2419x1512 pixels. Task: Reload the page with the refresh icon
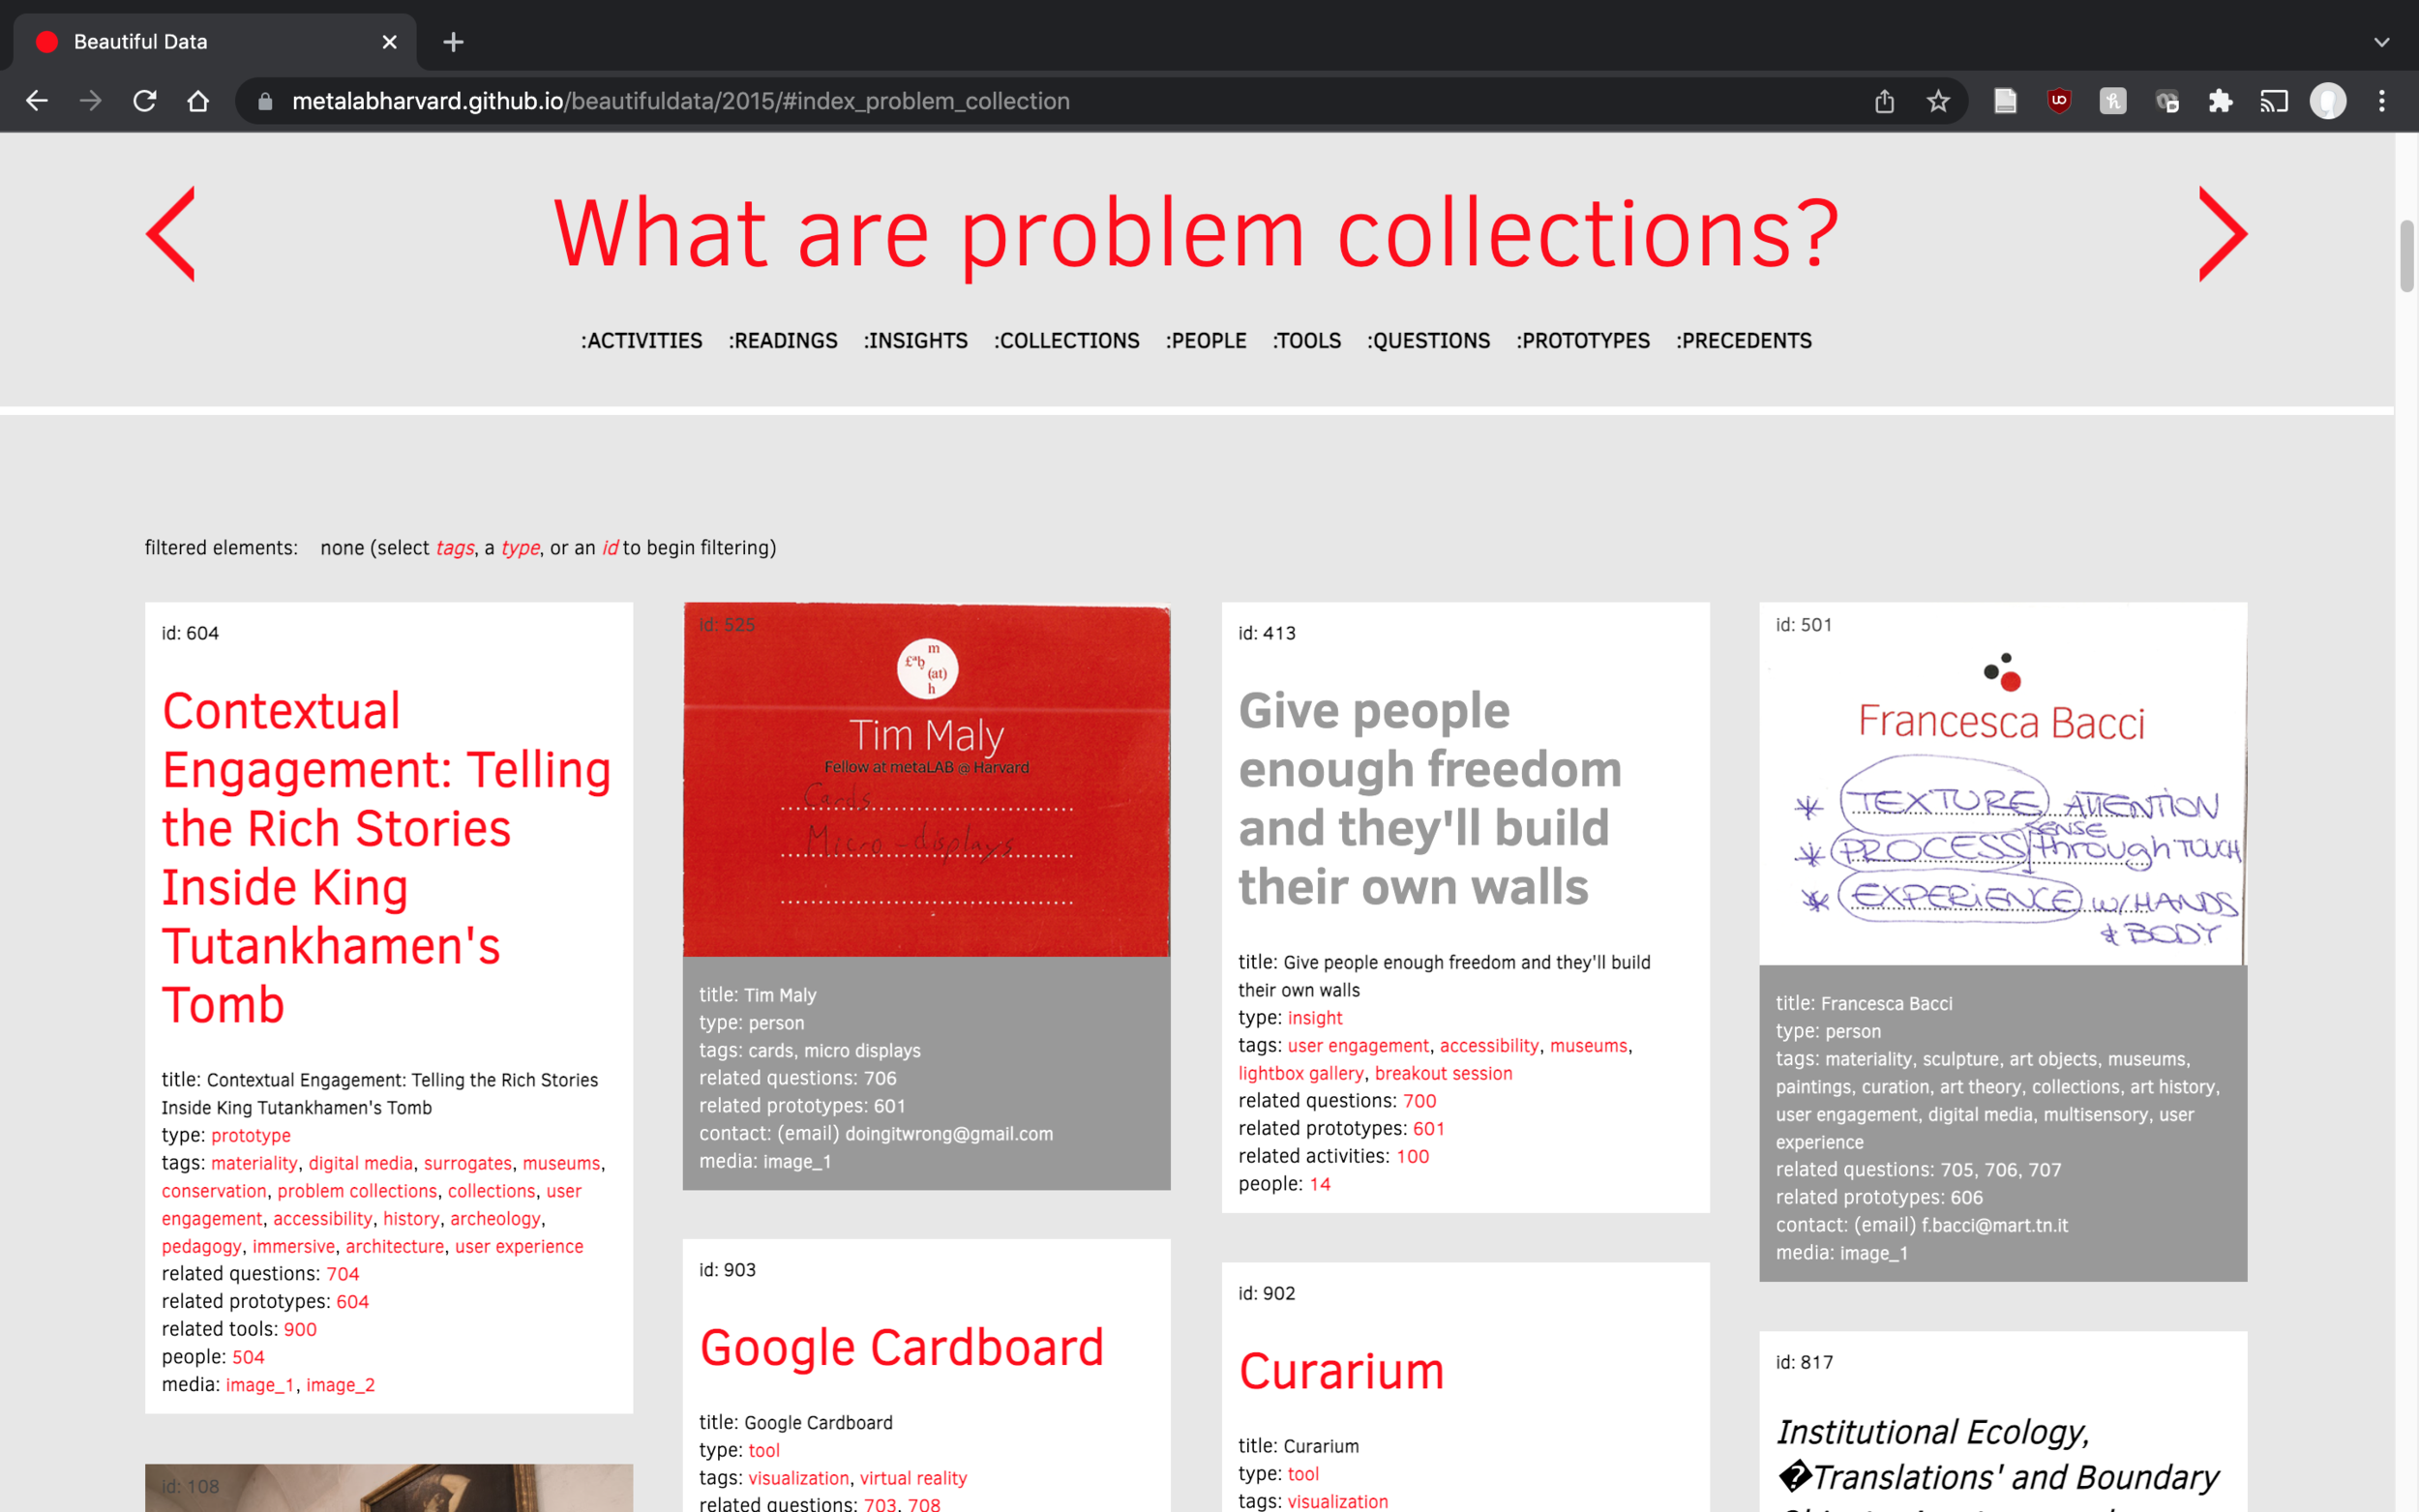click(x=145, y=101)
